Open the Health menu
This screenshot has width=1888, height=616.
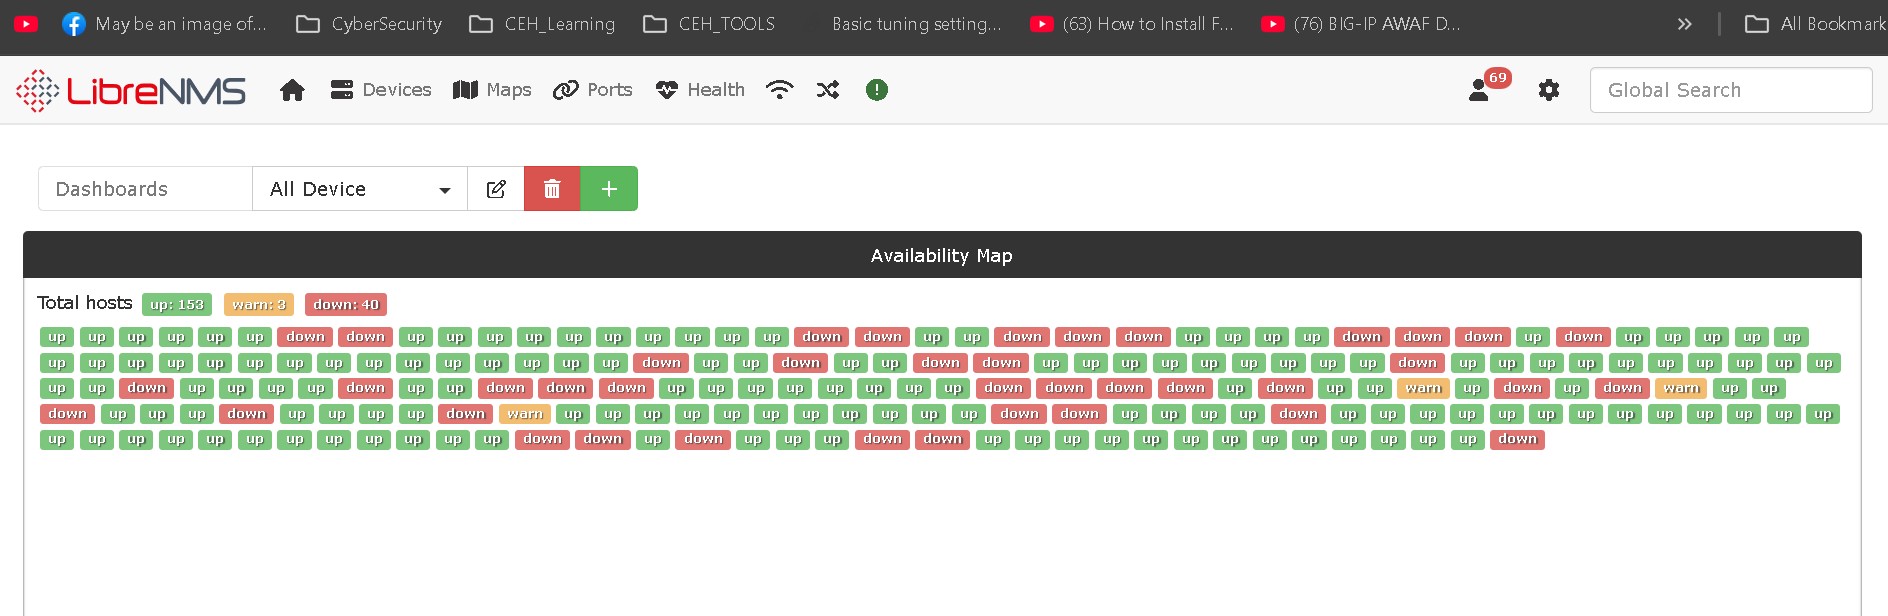tap(700, 90)
